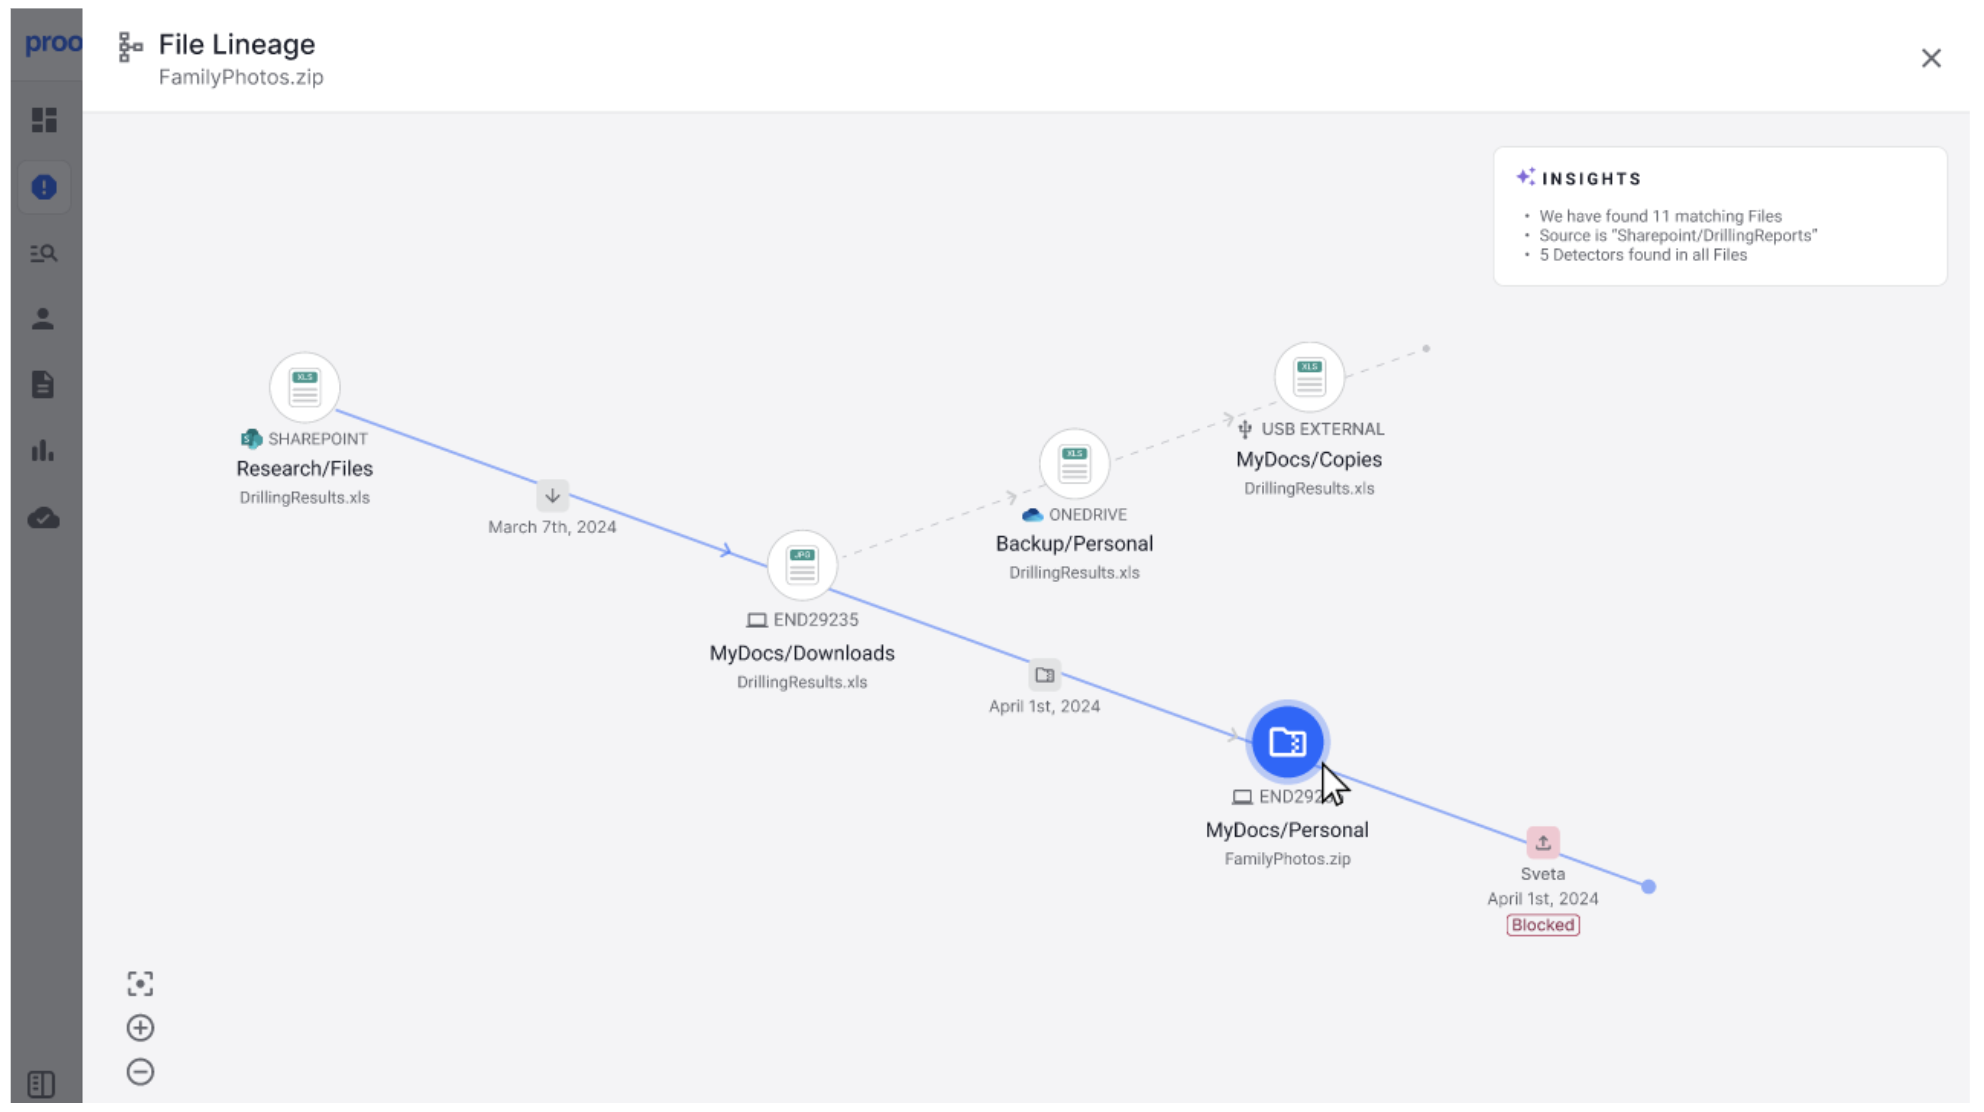Viewport: 1984px width, 1112px height.
Task: Select the MyDocs/Downloads file node
Action: [x=802, y=565]
